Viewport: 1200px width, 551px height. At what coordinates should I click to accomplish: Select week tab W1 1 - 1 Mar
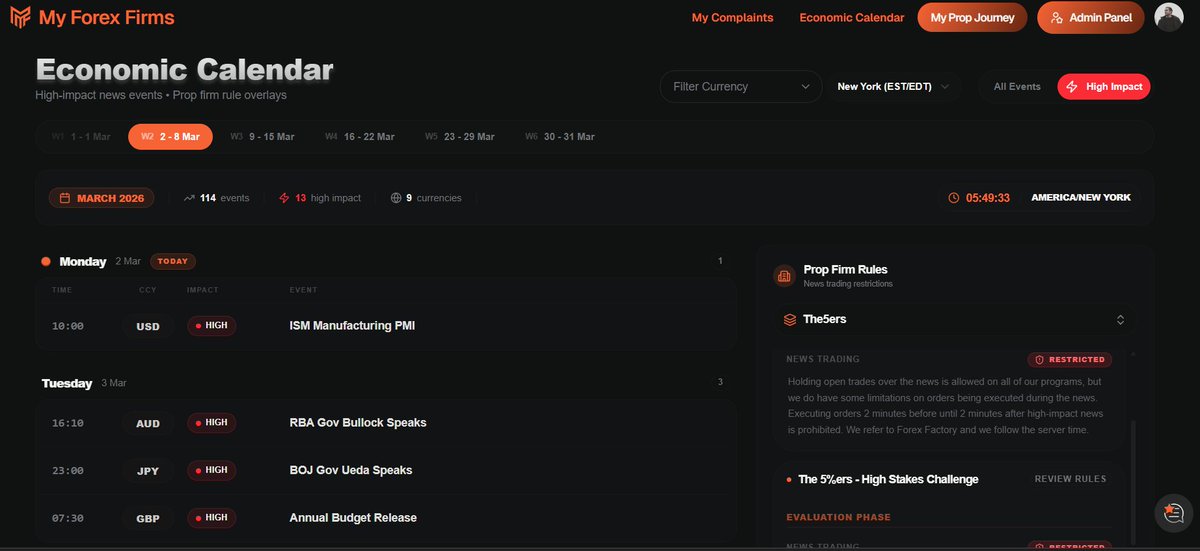[81, 136]
